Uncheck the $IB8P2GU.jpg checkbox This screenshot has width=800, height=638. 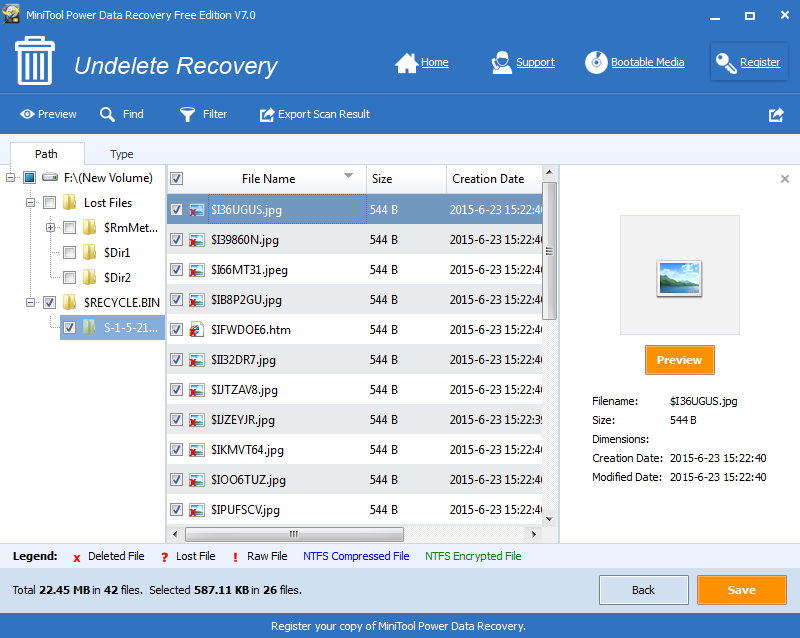click(x=177, y=300)
